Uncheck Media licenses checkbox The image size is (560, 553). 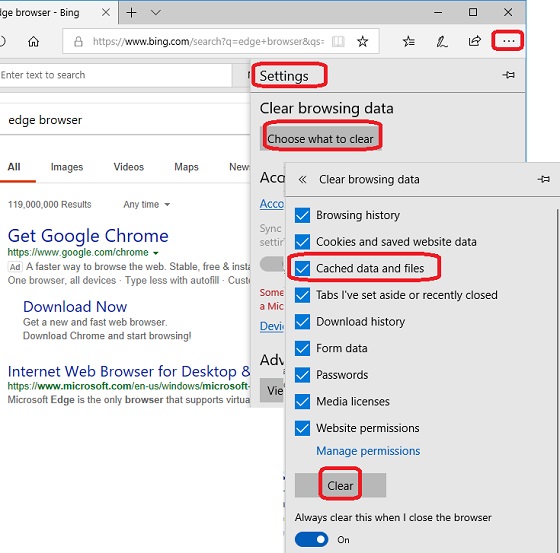point(302,402)
